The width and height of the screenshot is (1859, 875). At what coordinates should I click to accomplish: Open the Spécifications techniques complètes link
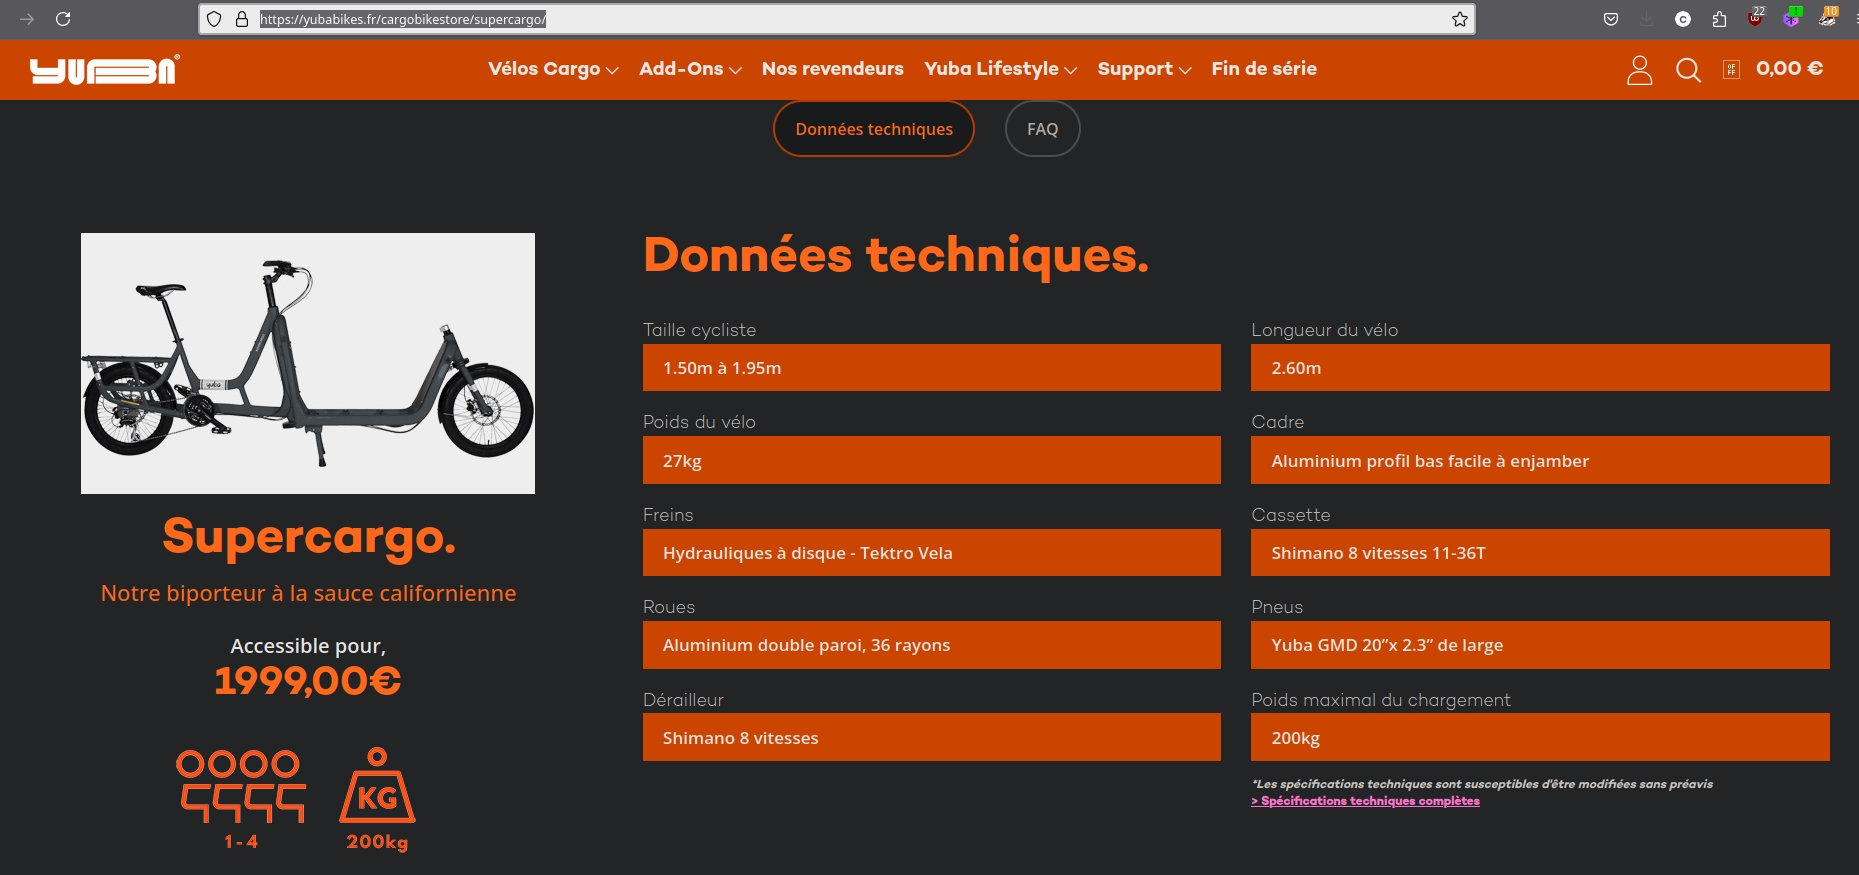tap(1366, 801)
